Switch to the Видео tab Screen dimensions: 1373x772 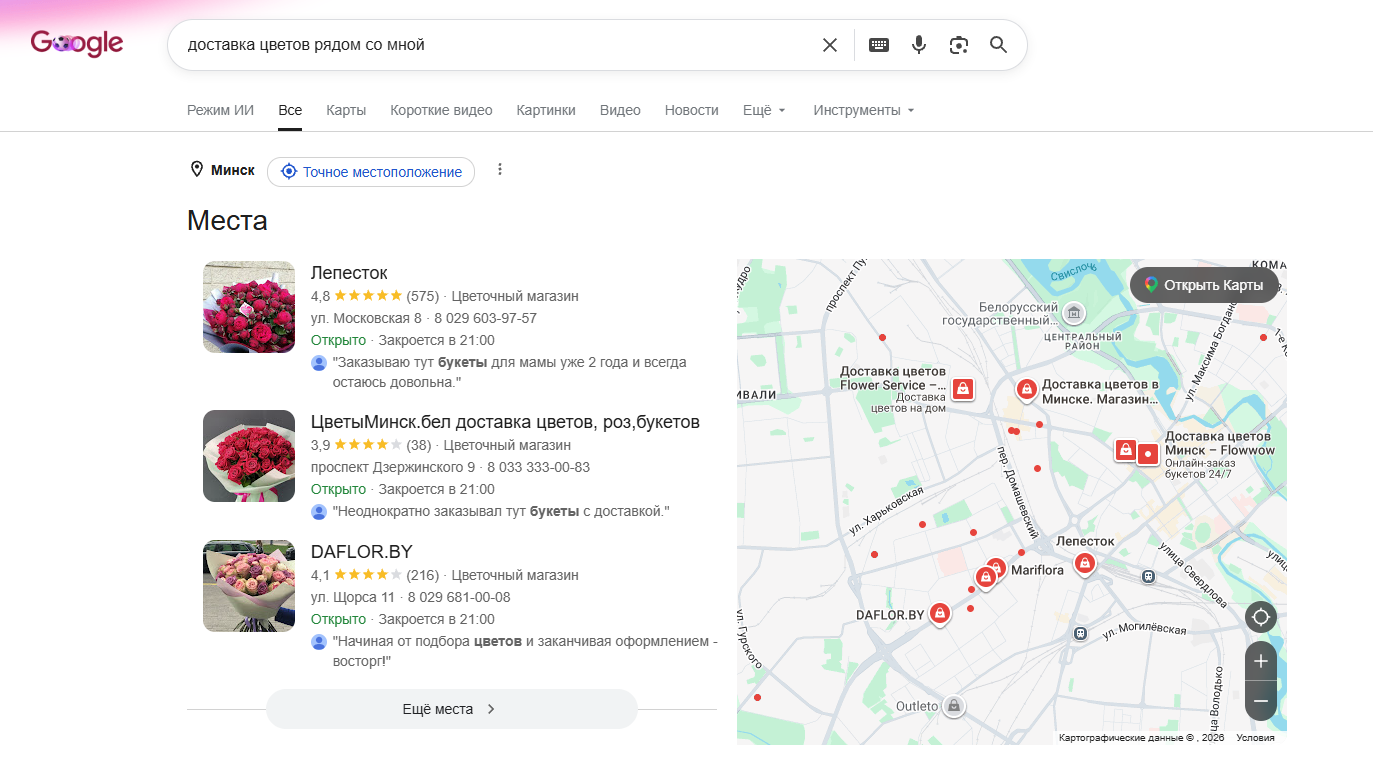(620, 110)
